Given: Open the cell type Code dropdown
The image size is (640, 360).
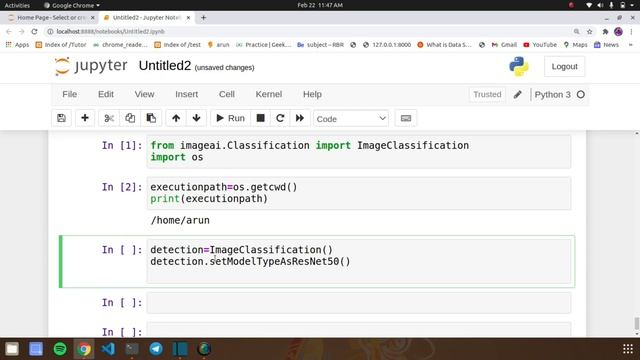Looking at the screenshot, I should click(x=351, y=119).
